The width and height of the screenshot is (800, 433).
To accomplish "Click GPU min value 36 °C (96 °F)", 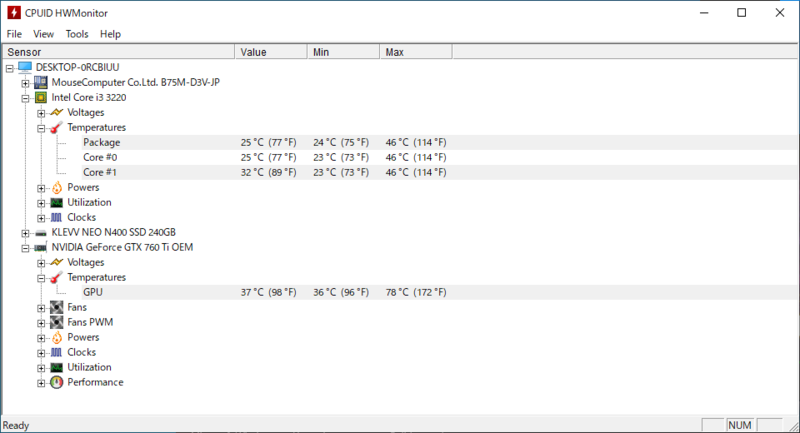I will pyautogui.click(x=341, y=292).
